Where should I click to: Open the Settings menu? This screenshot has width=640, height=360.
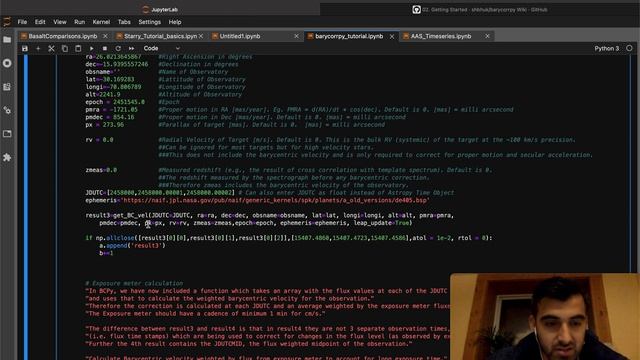pos(149,22)
